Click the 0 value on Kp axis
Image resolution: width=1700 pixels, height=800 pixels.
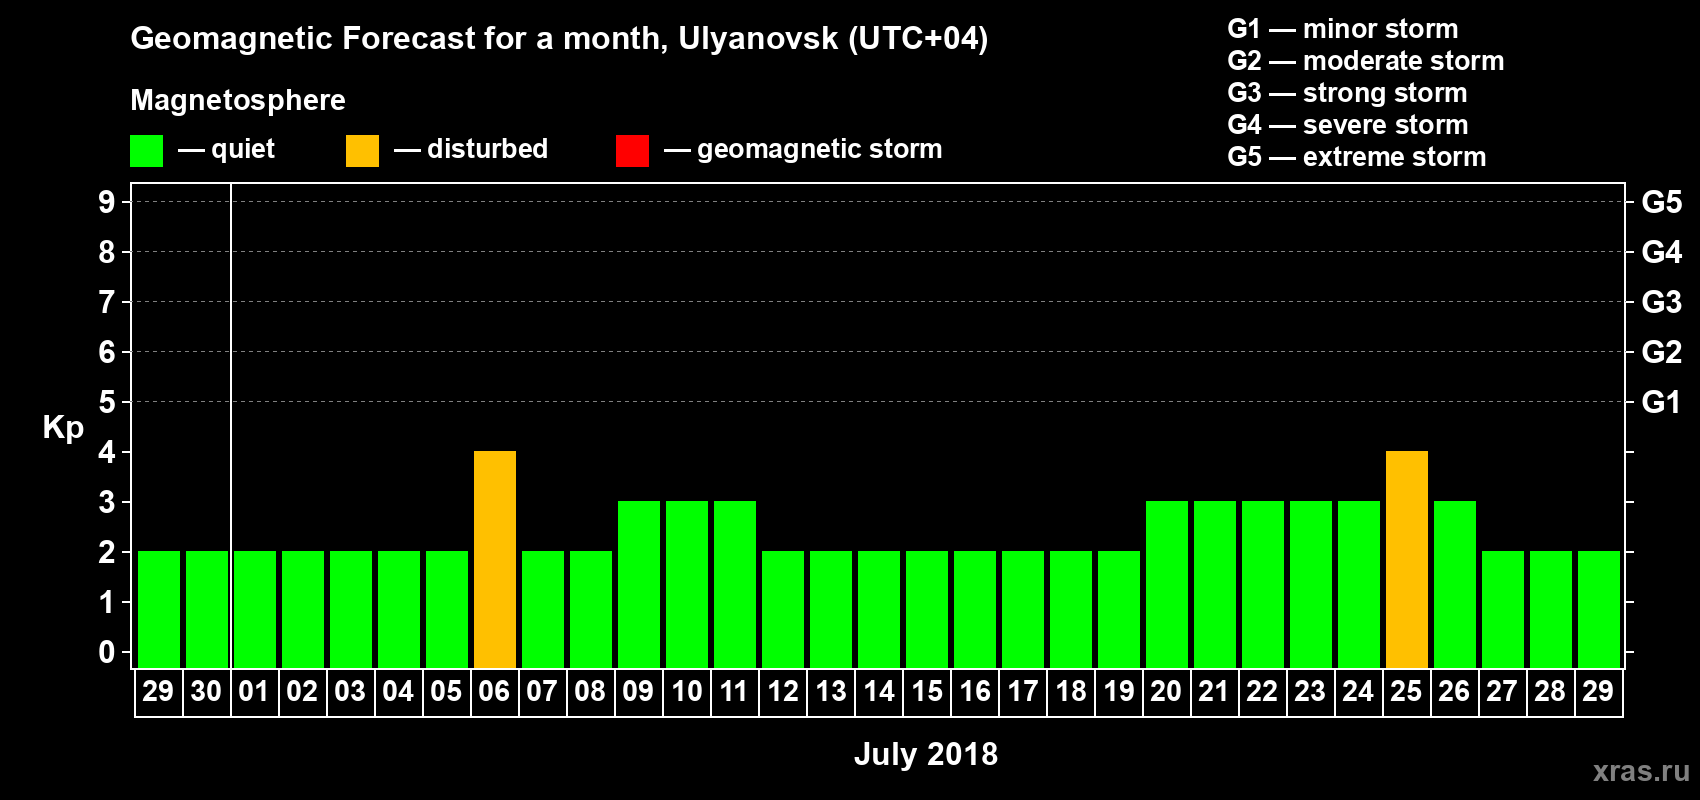click(x=107, y=652)
